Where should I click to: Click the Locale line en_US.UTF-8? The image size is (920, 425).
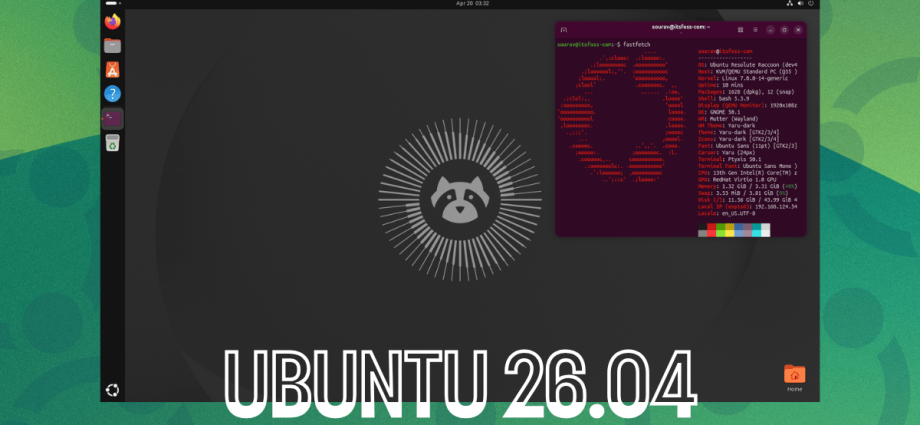pos(726,213)
